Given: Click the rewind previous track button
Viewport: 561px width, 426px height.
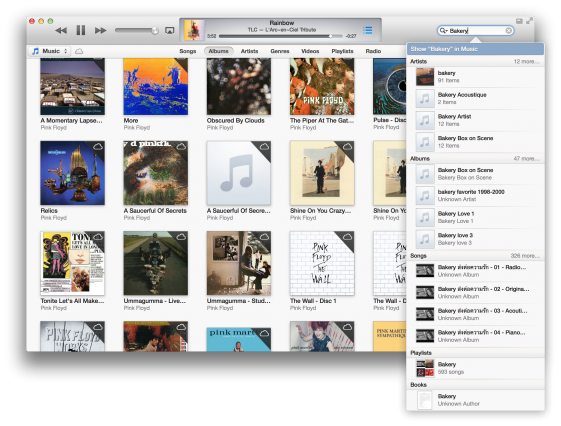Looking at the screenshot, I should [x=61, y=31].
